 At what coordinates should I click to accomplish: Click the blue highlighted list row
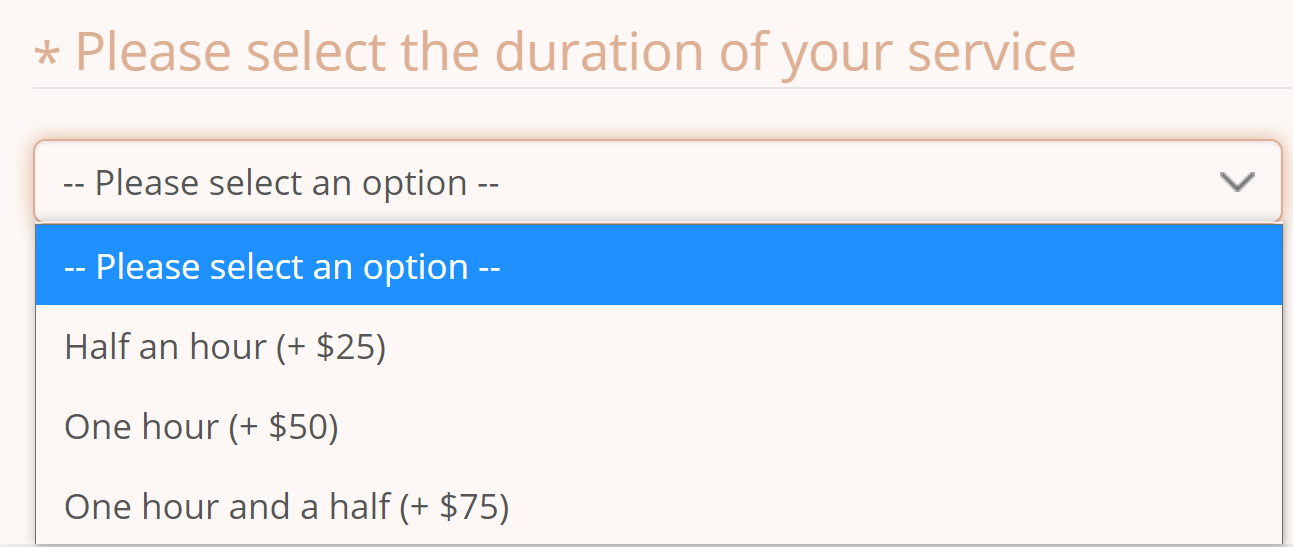[x=659, y=266]
